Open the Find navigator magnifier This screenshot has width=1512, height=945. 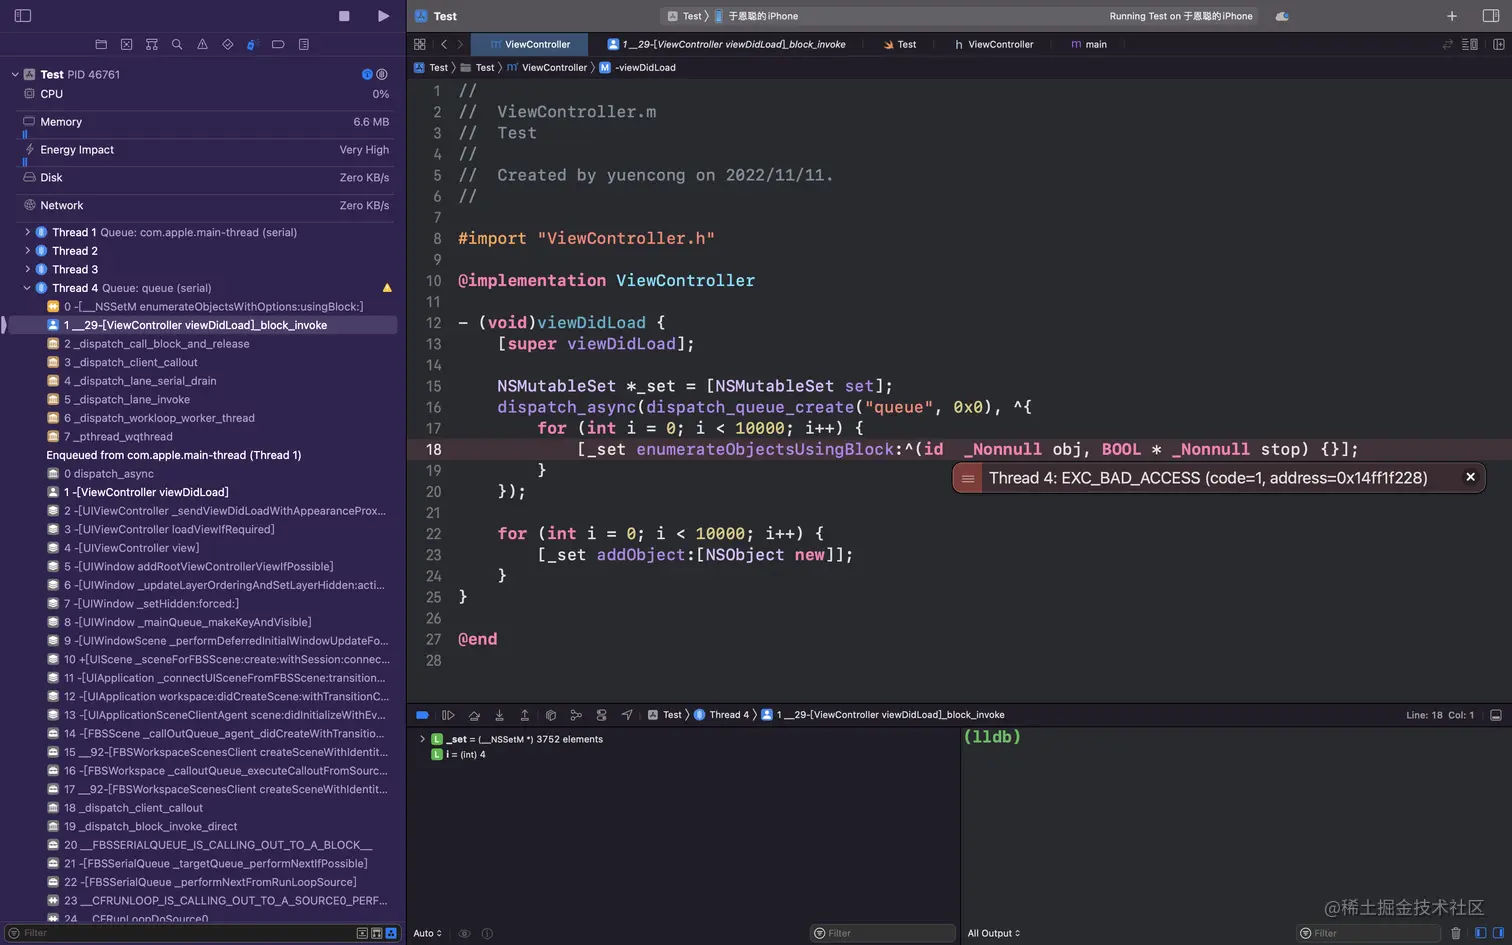pyautogui.click(x=177, y=44)
